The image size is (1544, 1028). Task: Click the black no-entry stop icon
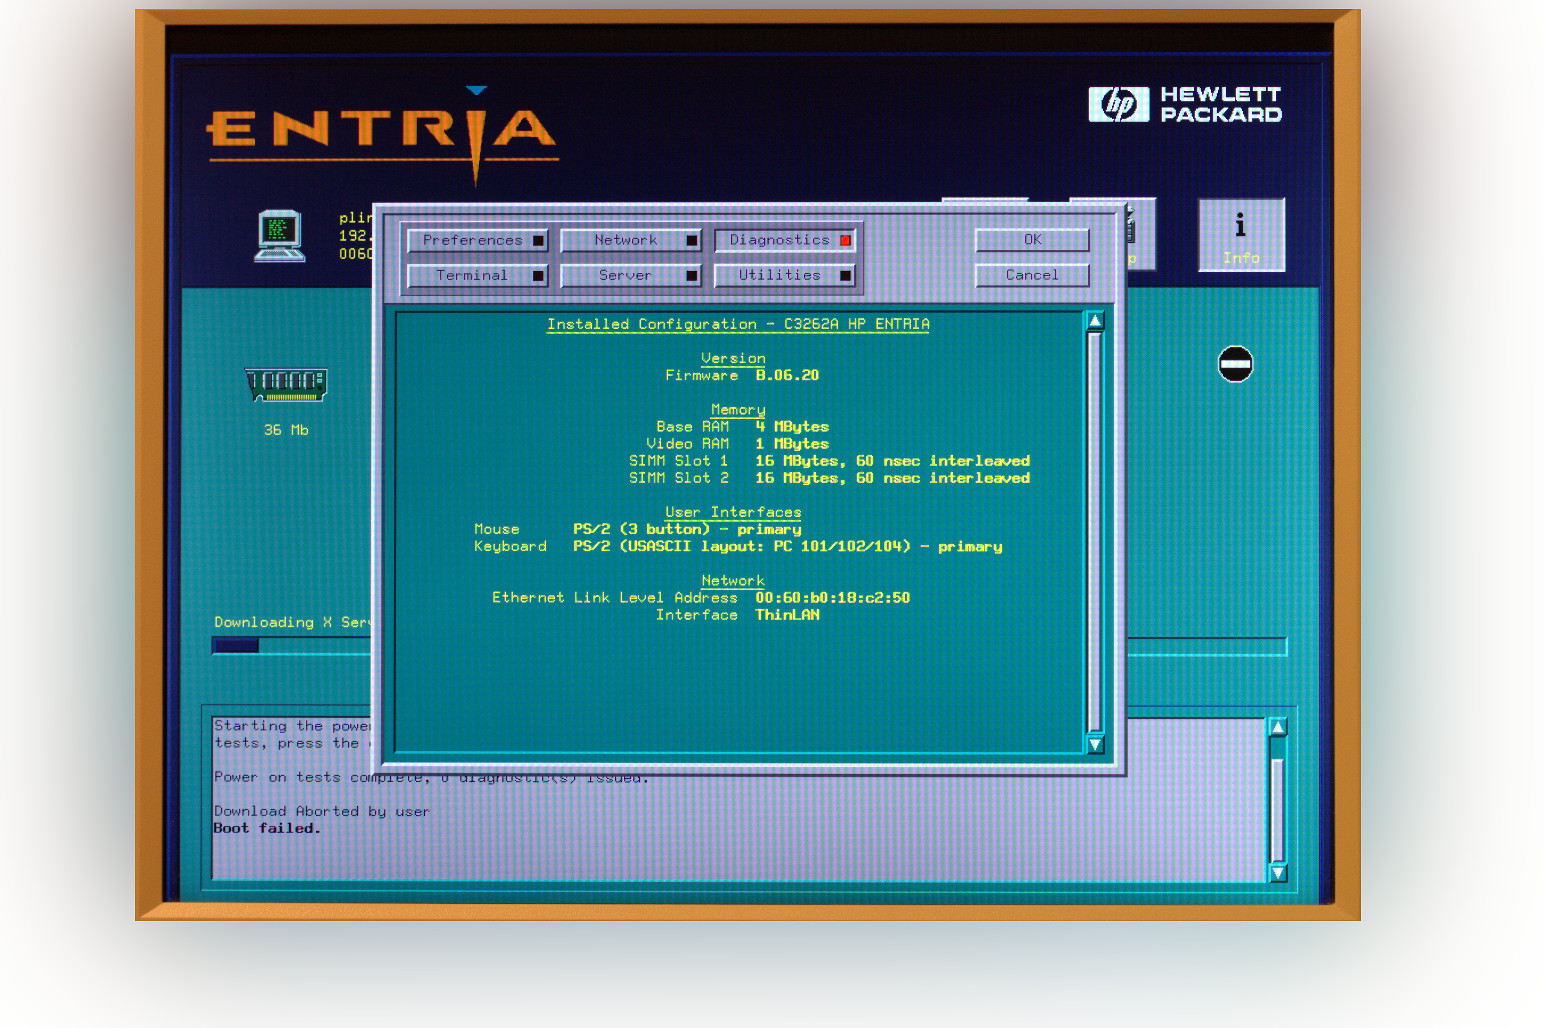pyautogui.click(x=1235, y=364)
